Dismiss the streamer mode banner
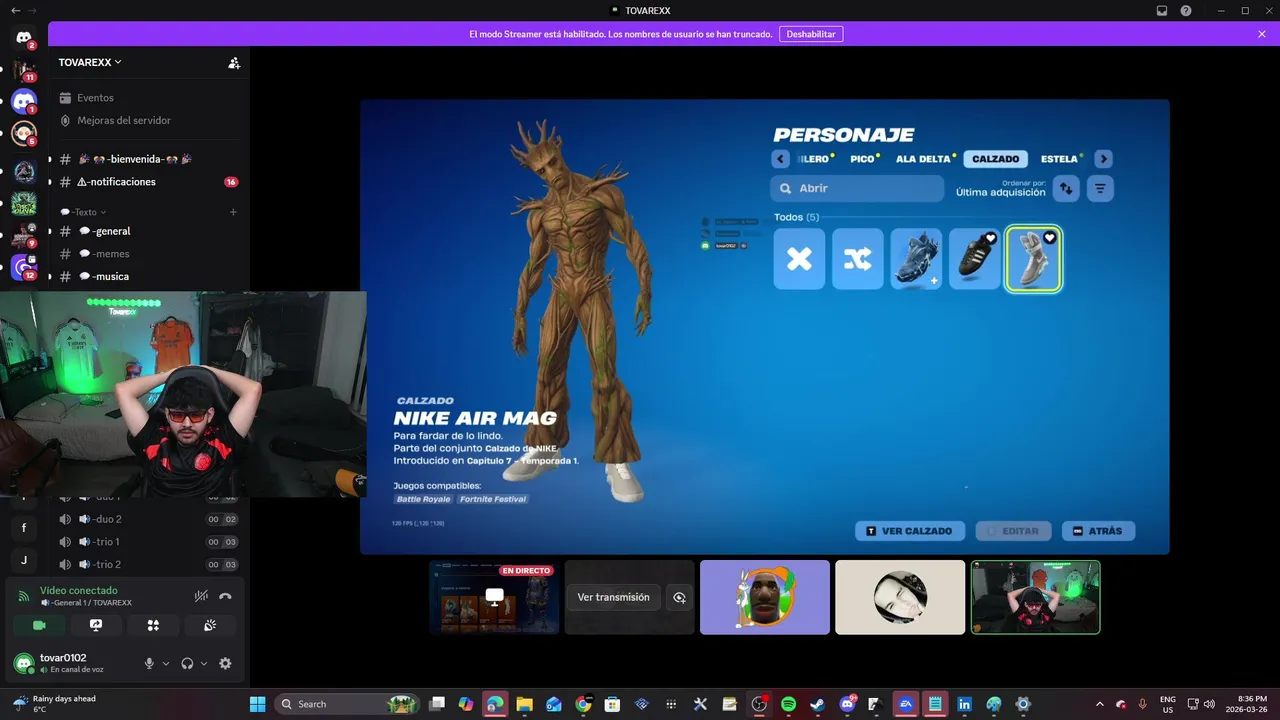The image size is (1280, 720). pyautogui.click(x=1262, y=34)
